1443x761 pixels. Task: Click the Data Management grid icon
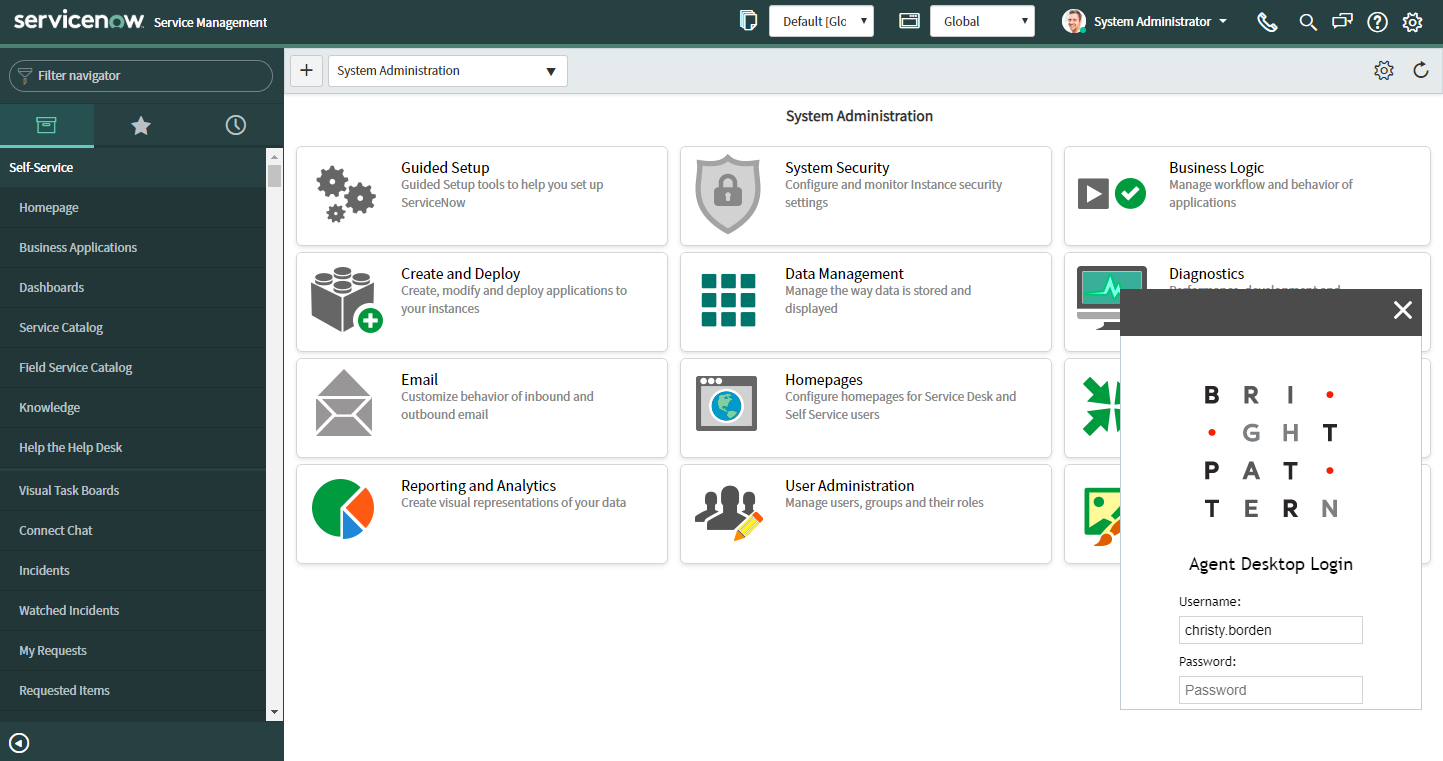[728, 300]
